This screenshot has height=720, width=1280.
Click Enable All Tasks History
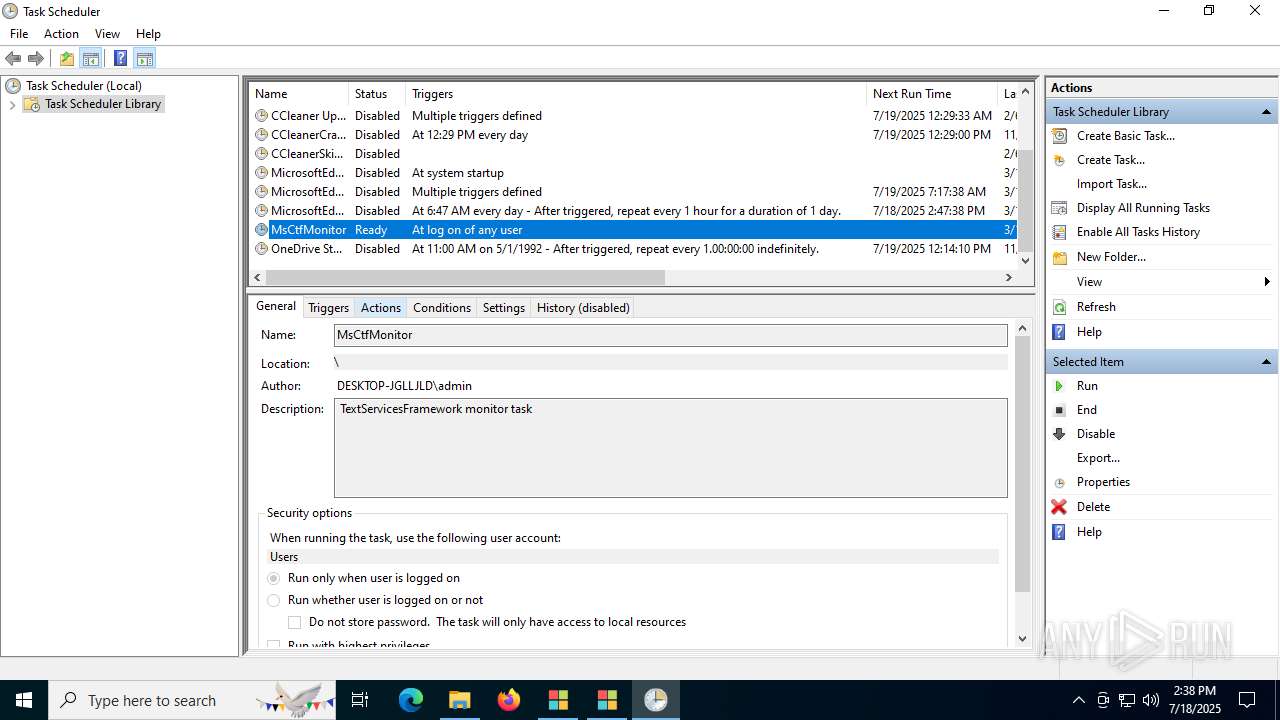pos(1138,232)
